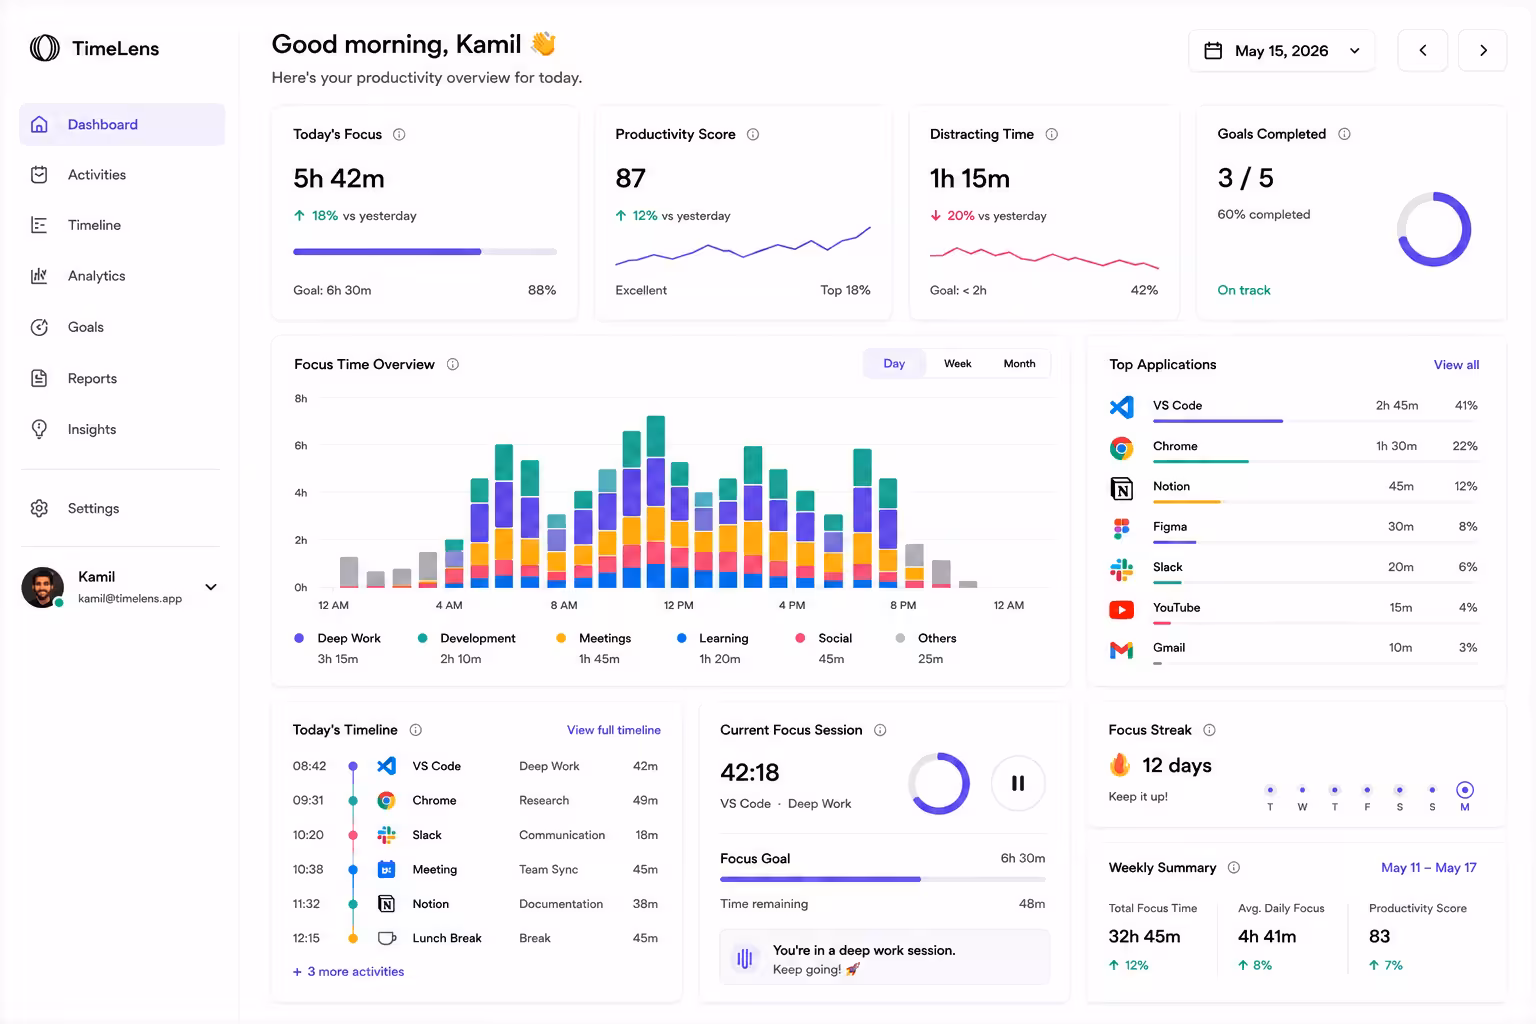Select the Day tab in Focus Time Overview
Screen dimensions: 1536x1024
[894, 364]
